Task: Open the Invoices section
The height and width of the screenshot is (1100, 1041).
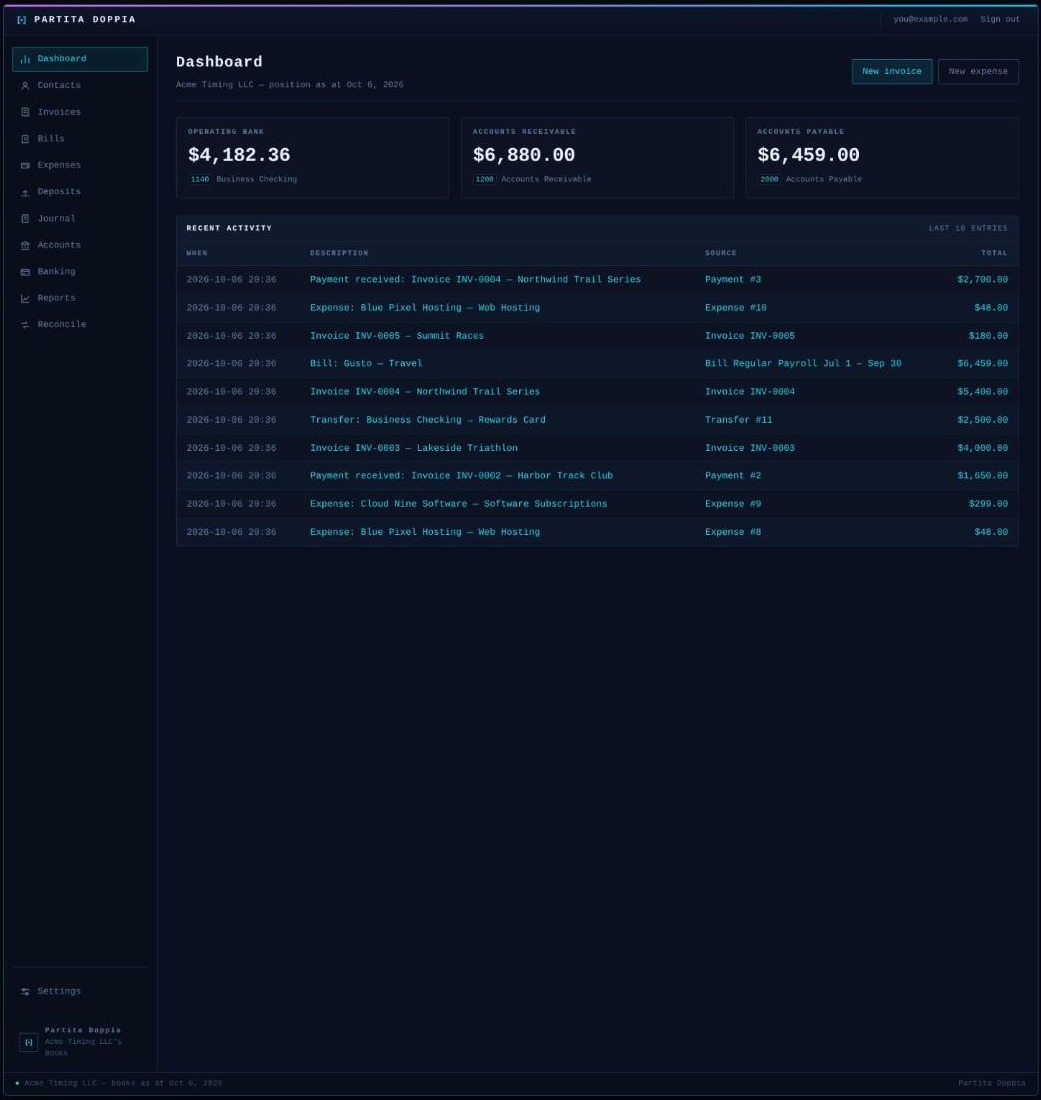Action: click(x=80, y=112)
